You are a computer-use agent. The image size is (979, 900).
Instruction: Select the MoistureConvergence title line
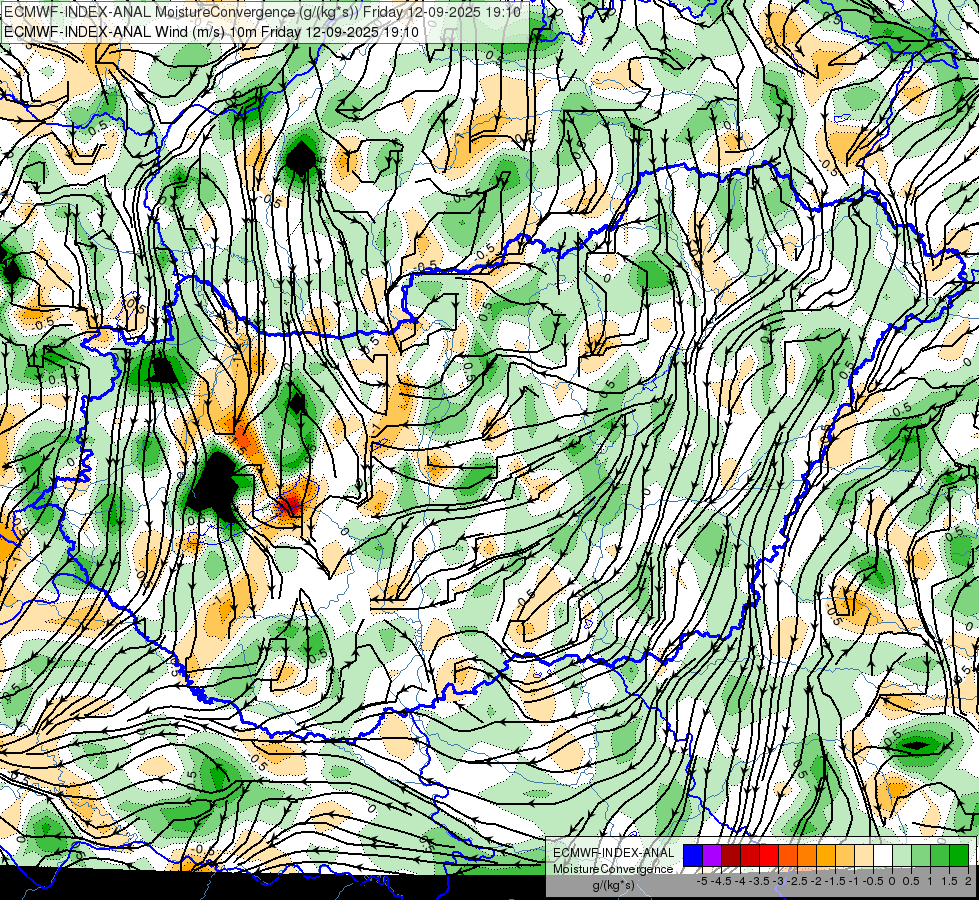click(262, 11)
